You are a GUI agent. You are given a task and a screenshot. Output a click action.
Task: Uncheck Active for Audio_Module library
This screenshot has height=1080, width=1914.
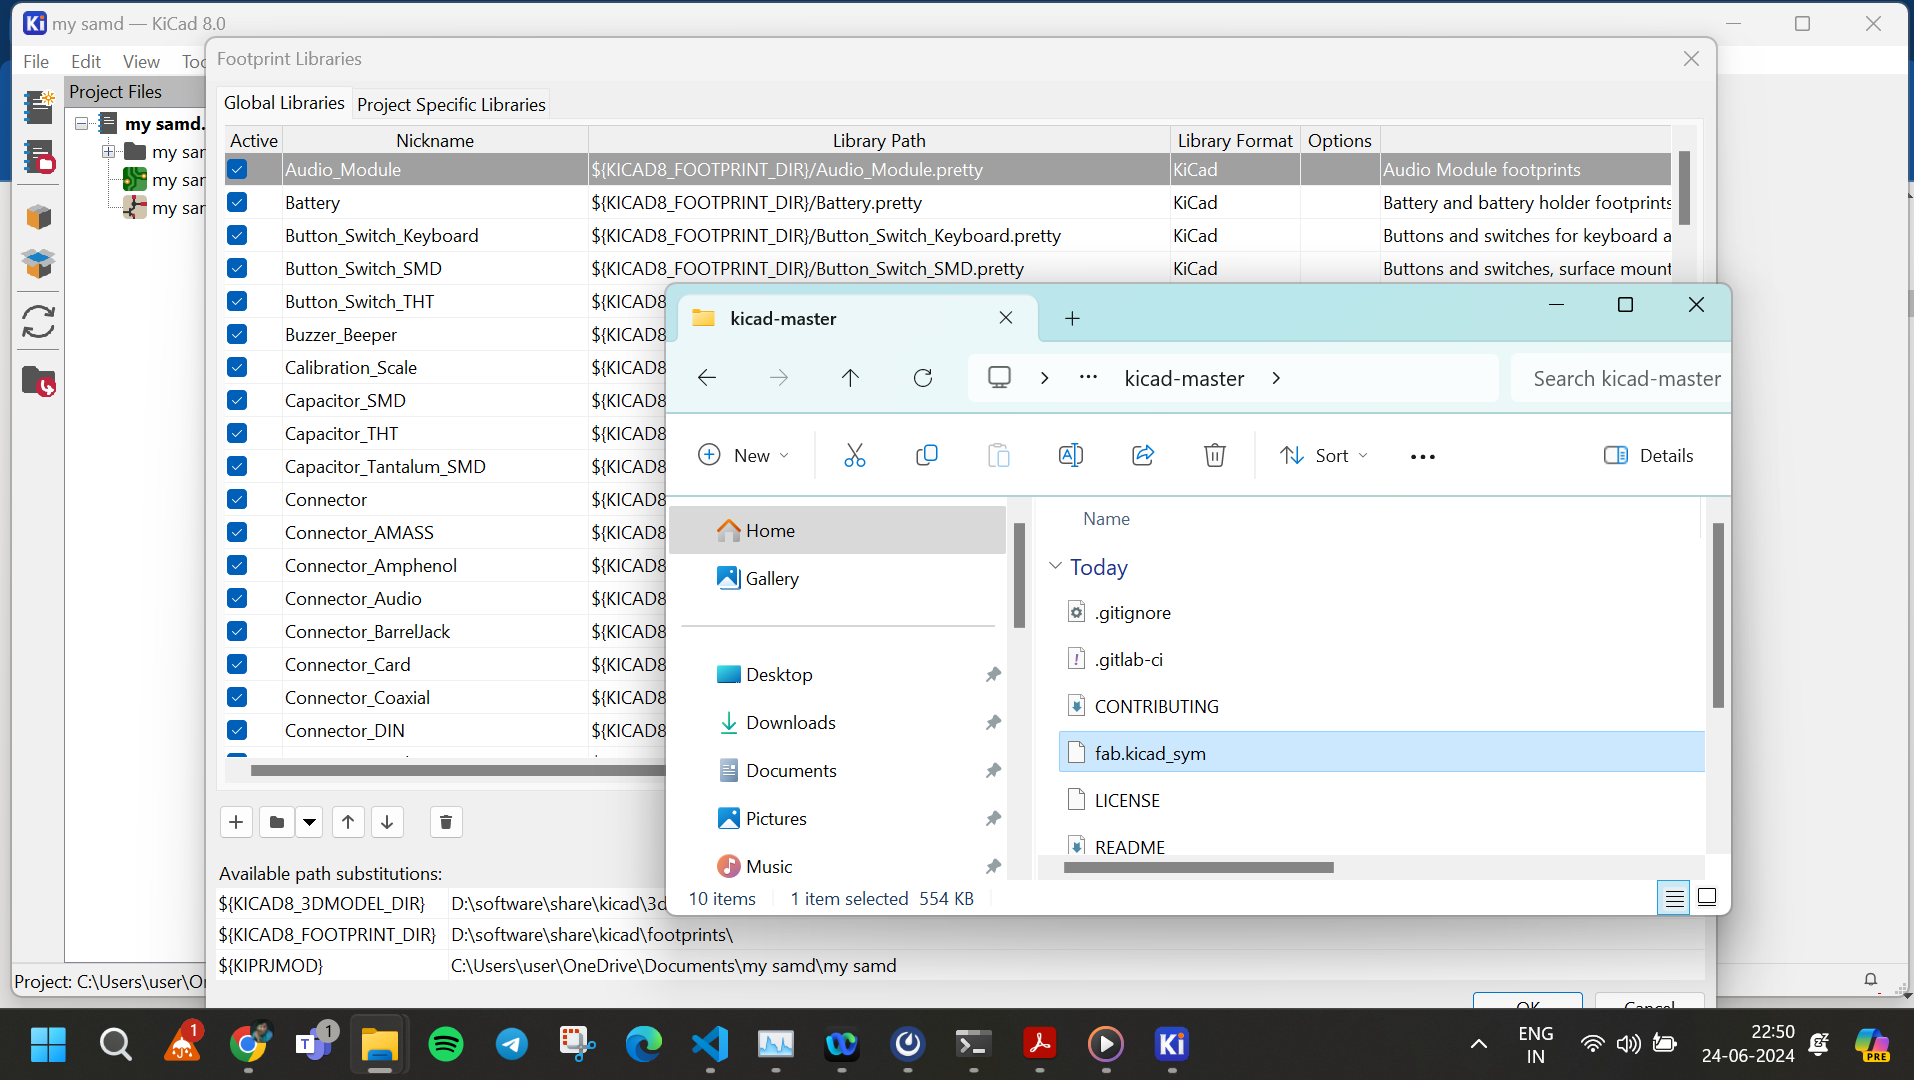click(x=237, y=169)
